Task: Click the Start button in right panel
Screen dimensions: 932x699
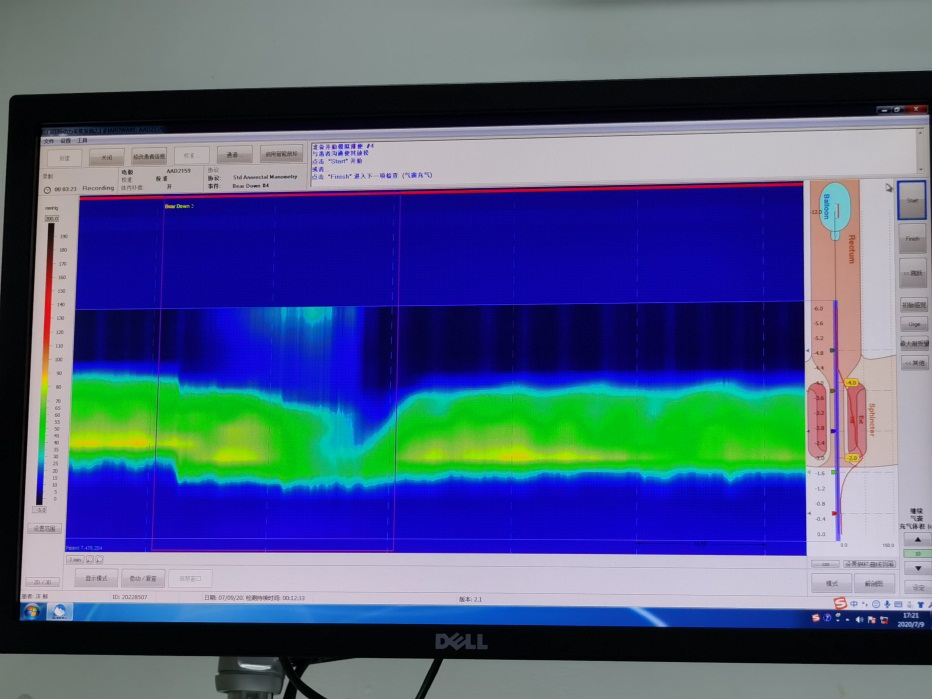Action: pos(911,200)
